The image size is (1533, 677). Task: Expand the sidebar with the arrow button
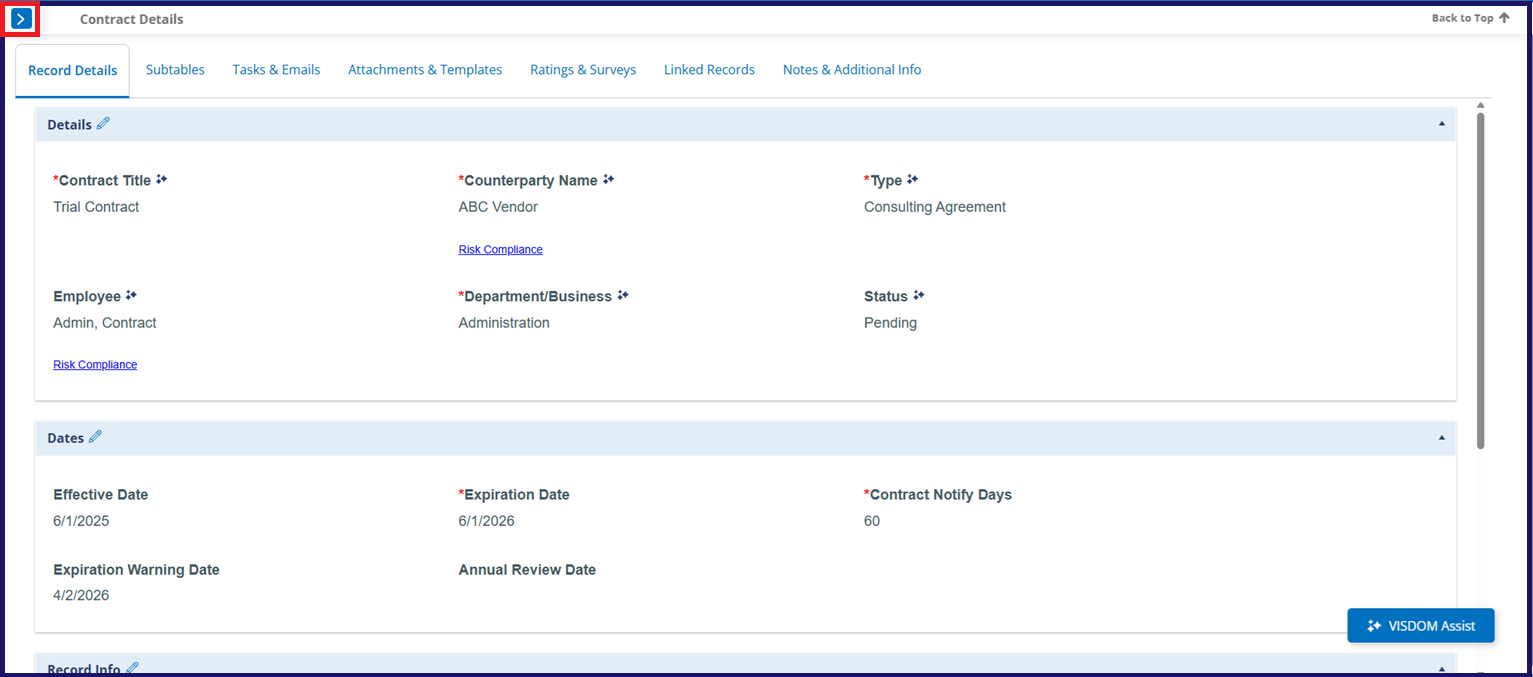click(x=21, y=19)
